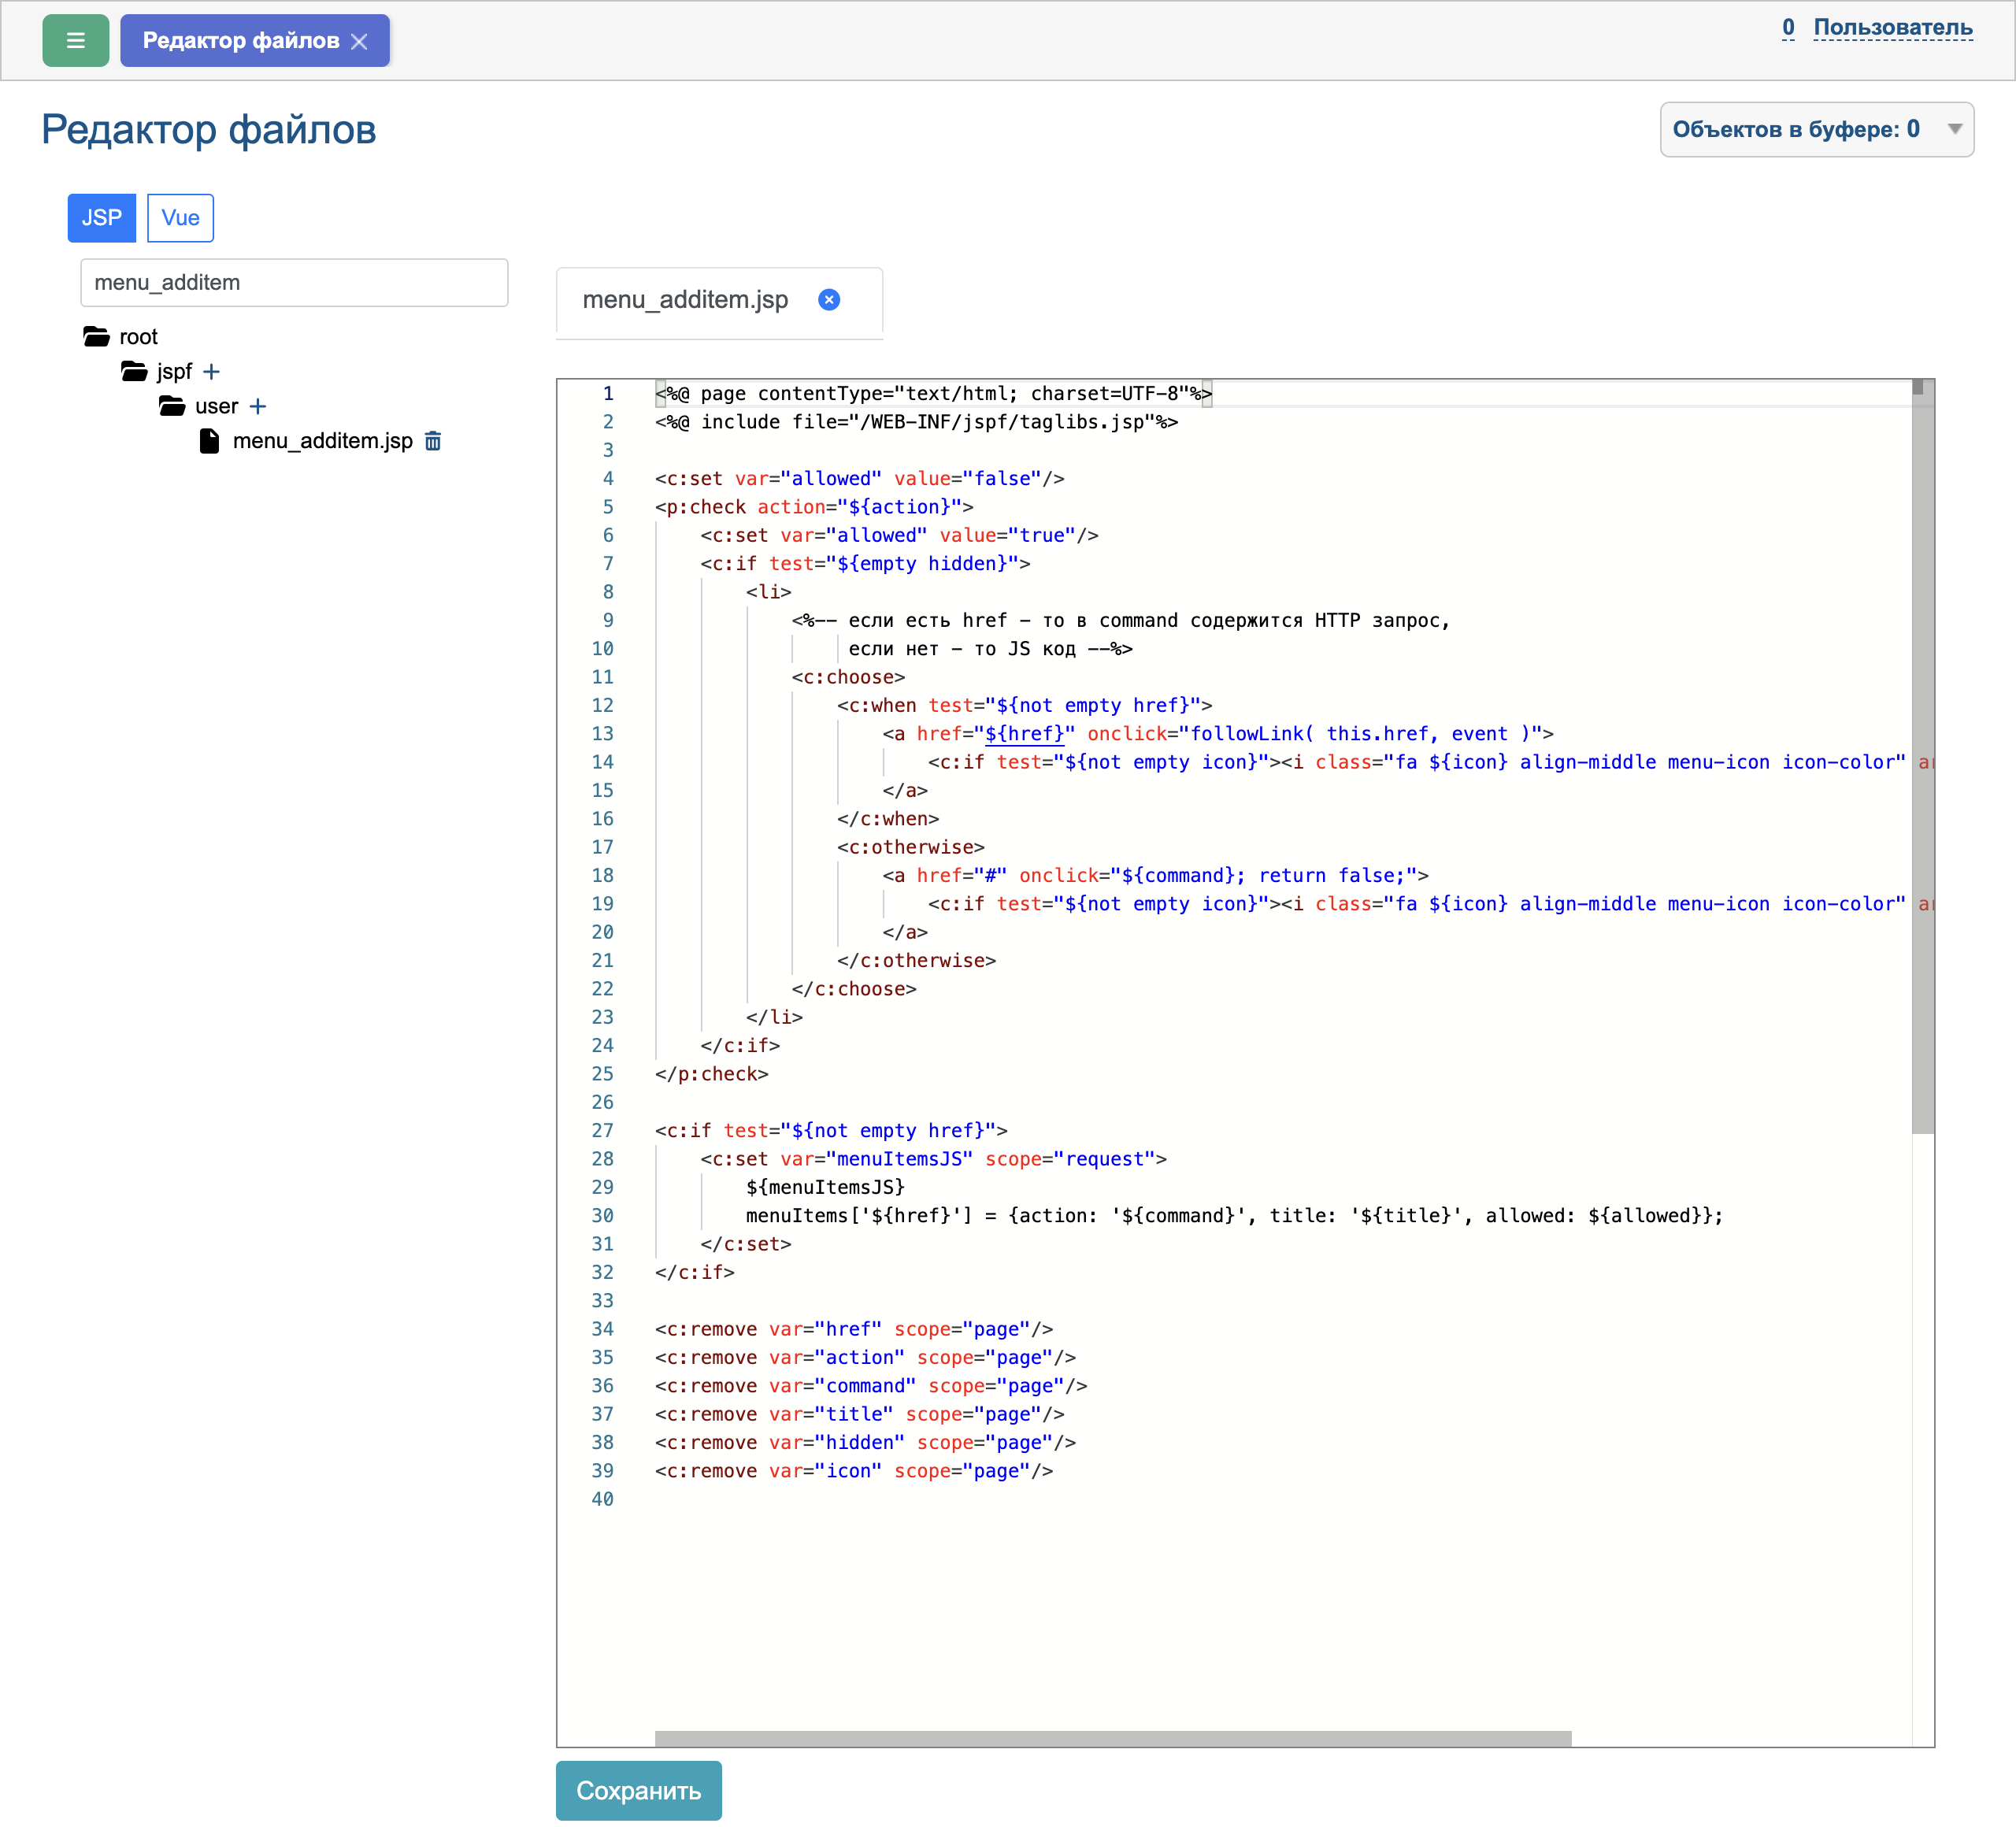Select the Vue mode button
Image resolution: width=2016 pixels, height=1827 pixels.
click(180, 218)
